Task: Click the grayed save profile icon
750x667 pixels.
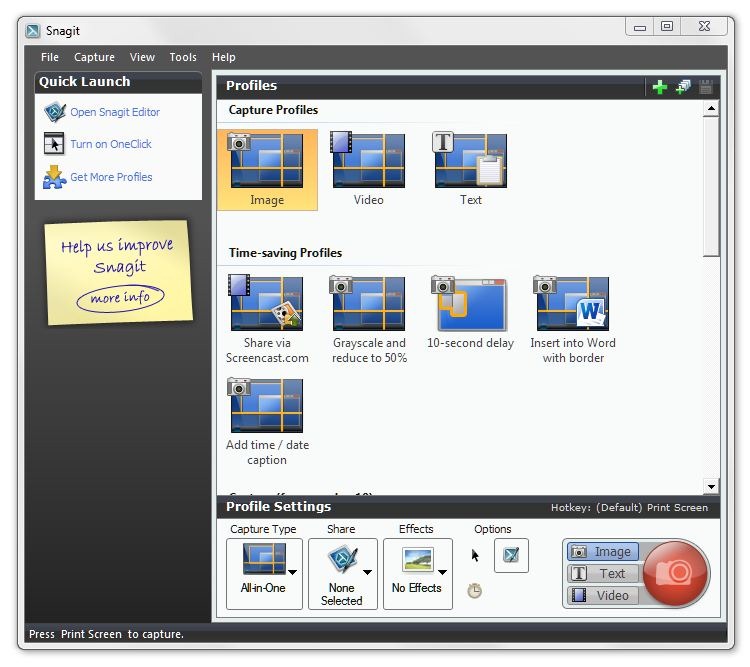Action: tap(706, 87)
